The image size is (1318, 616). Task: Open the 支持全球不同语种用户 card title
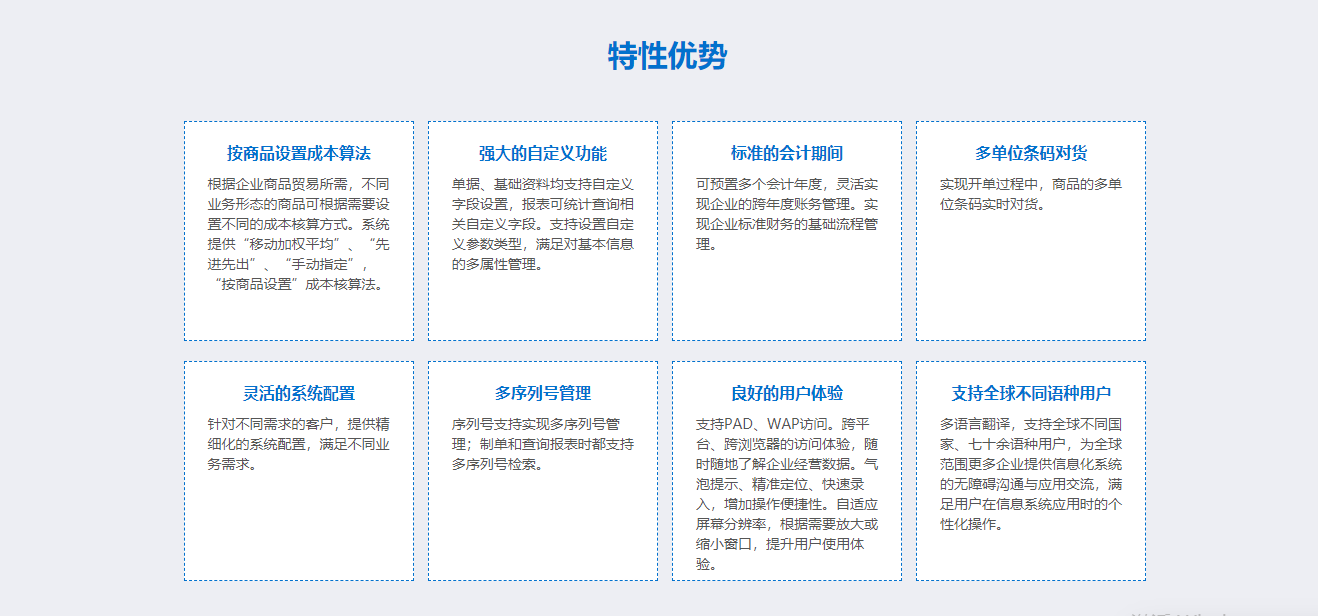(x=1030, y=393)
